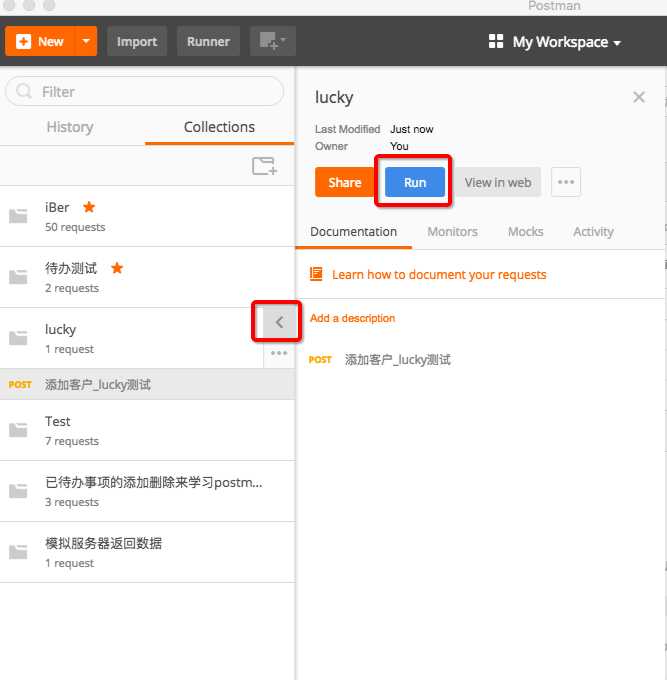This screenshot has width=667, height=680.
Task: Click the folder icon for 3 requests collection
Action: pyautogui.click(x=18, y=491)
